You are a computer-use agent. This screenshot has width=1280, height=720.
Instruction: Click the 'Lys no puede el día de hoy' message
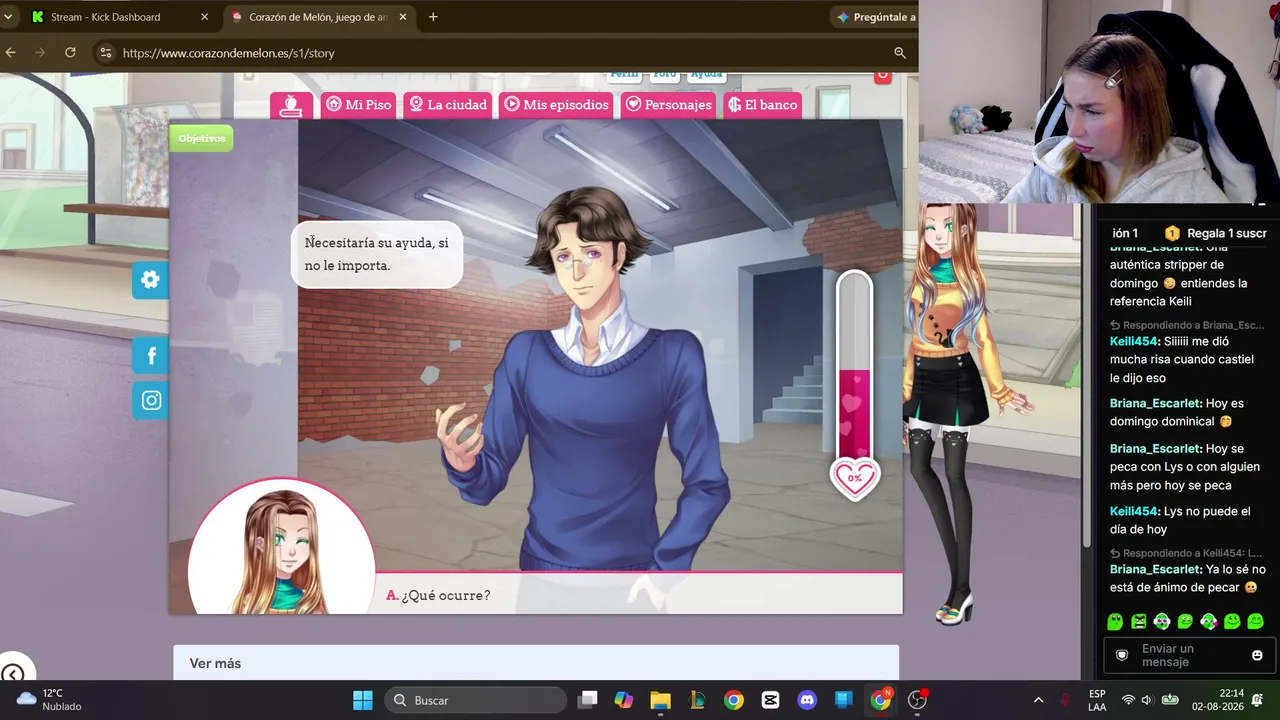point(1180,520)
